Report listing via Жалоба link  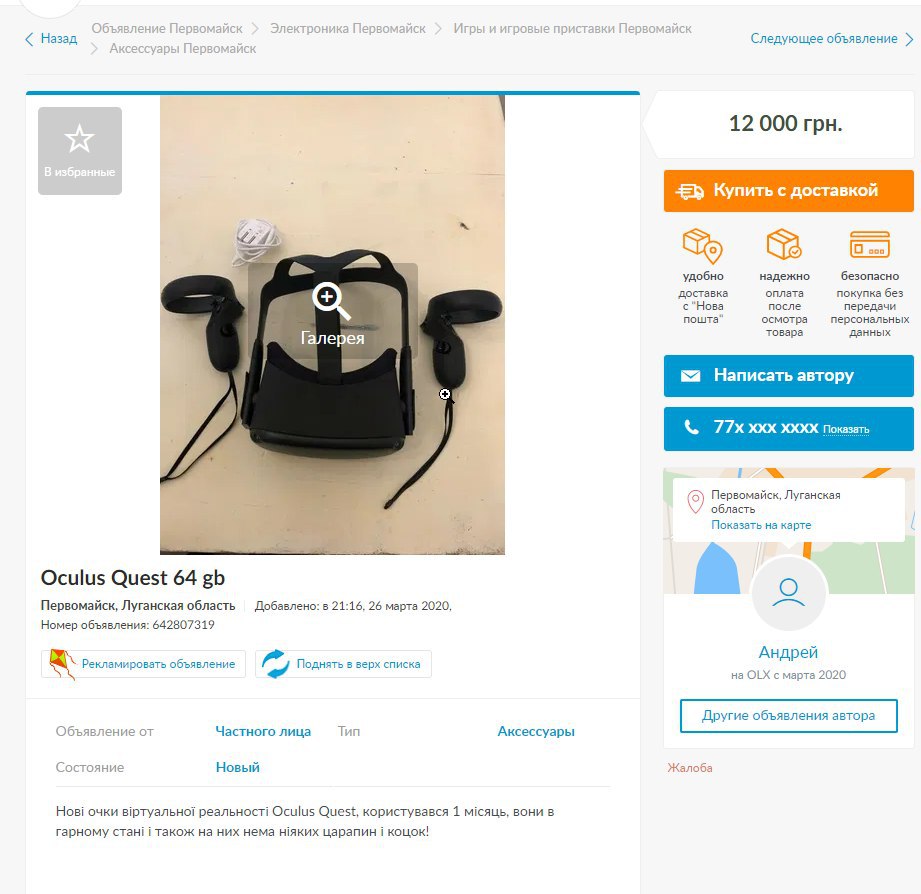[690, 768]
